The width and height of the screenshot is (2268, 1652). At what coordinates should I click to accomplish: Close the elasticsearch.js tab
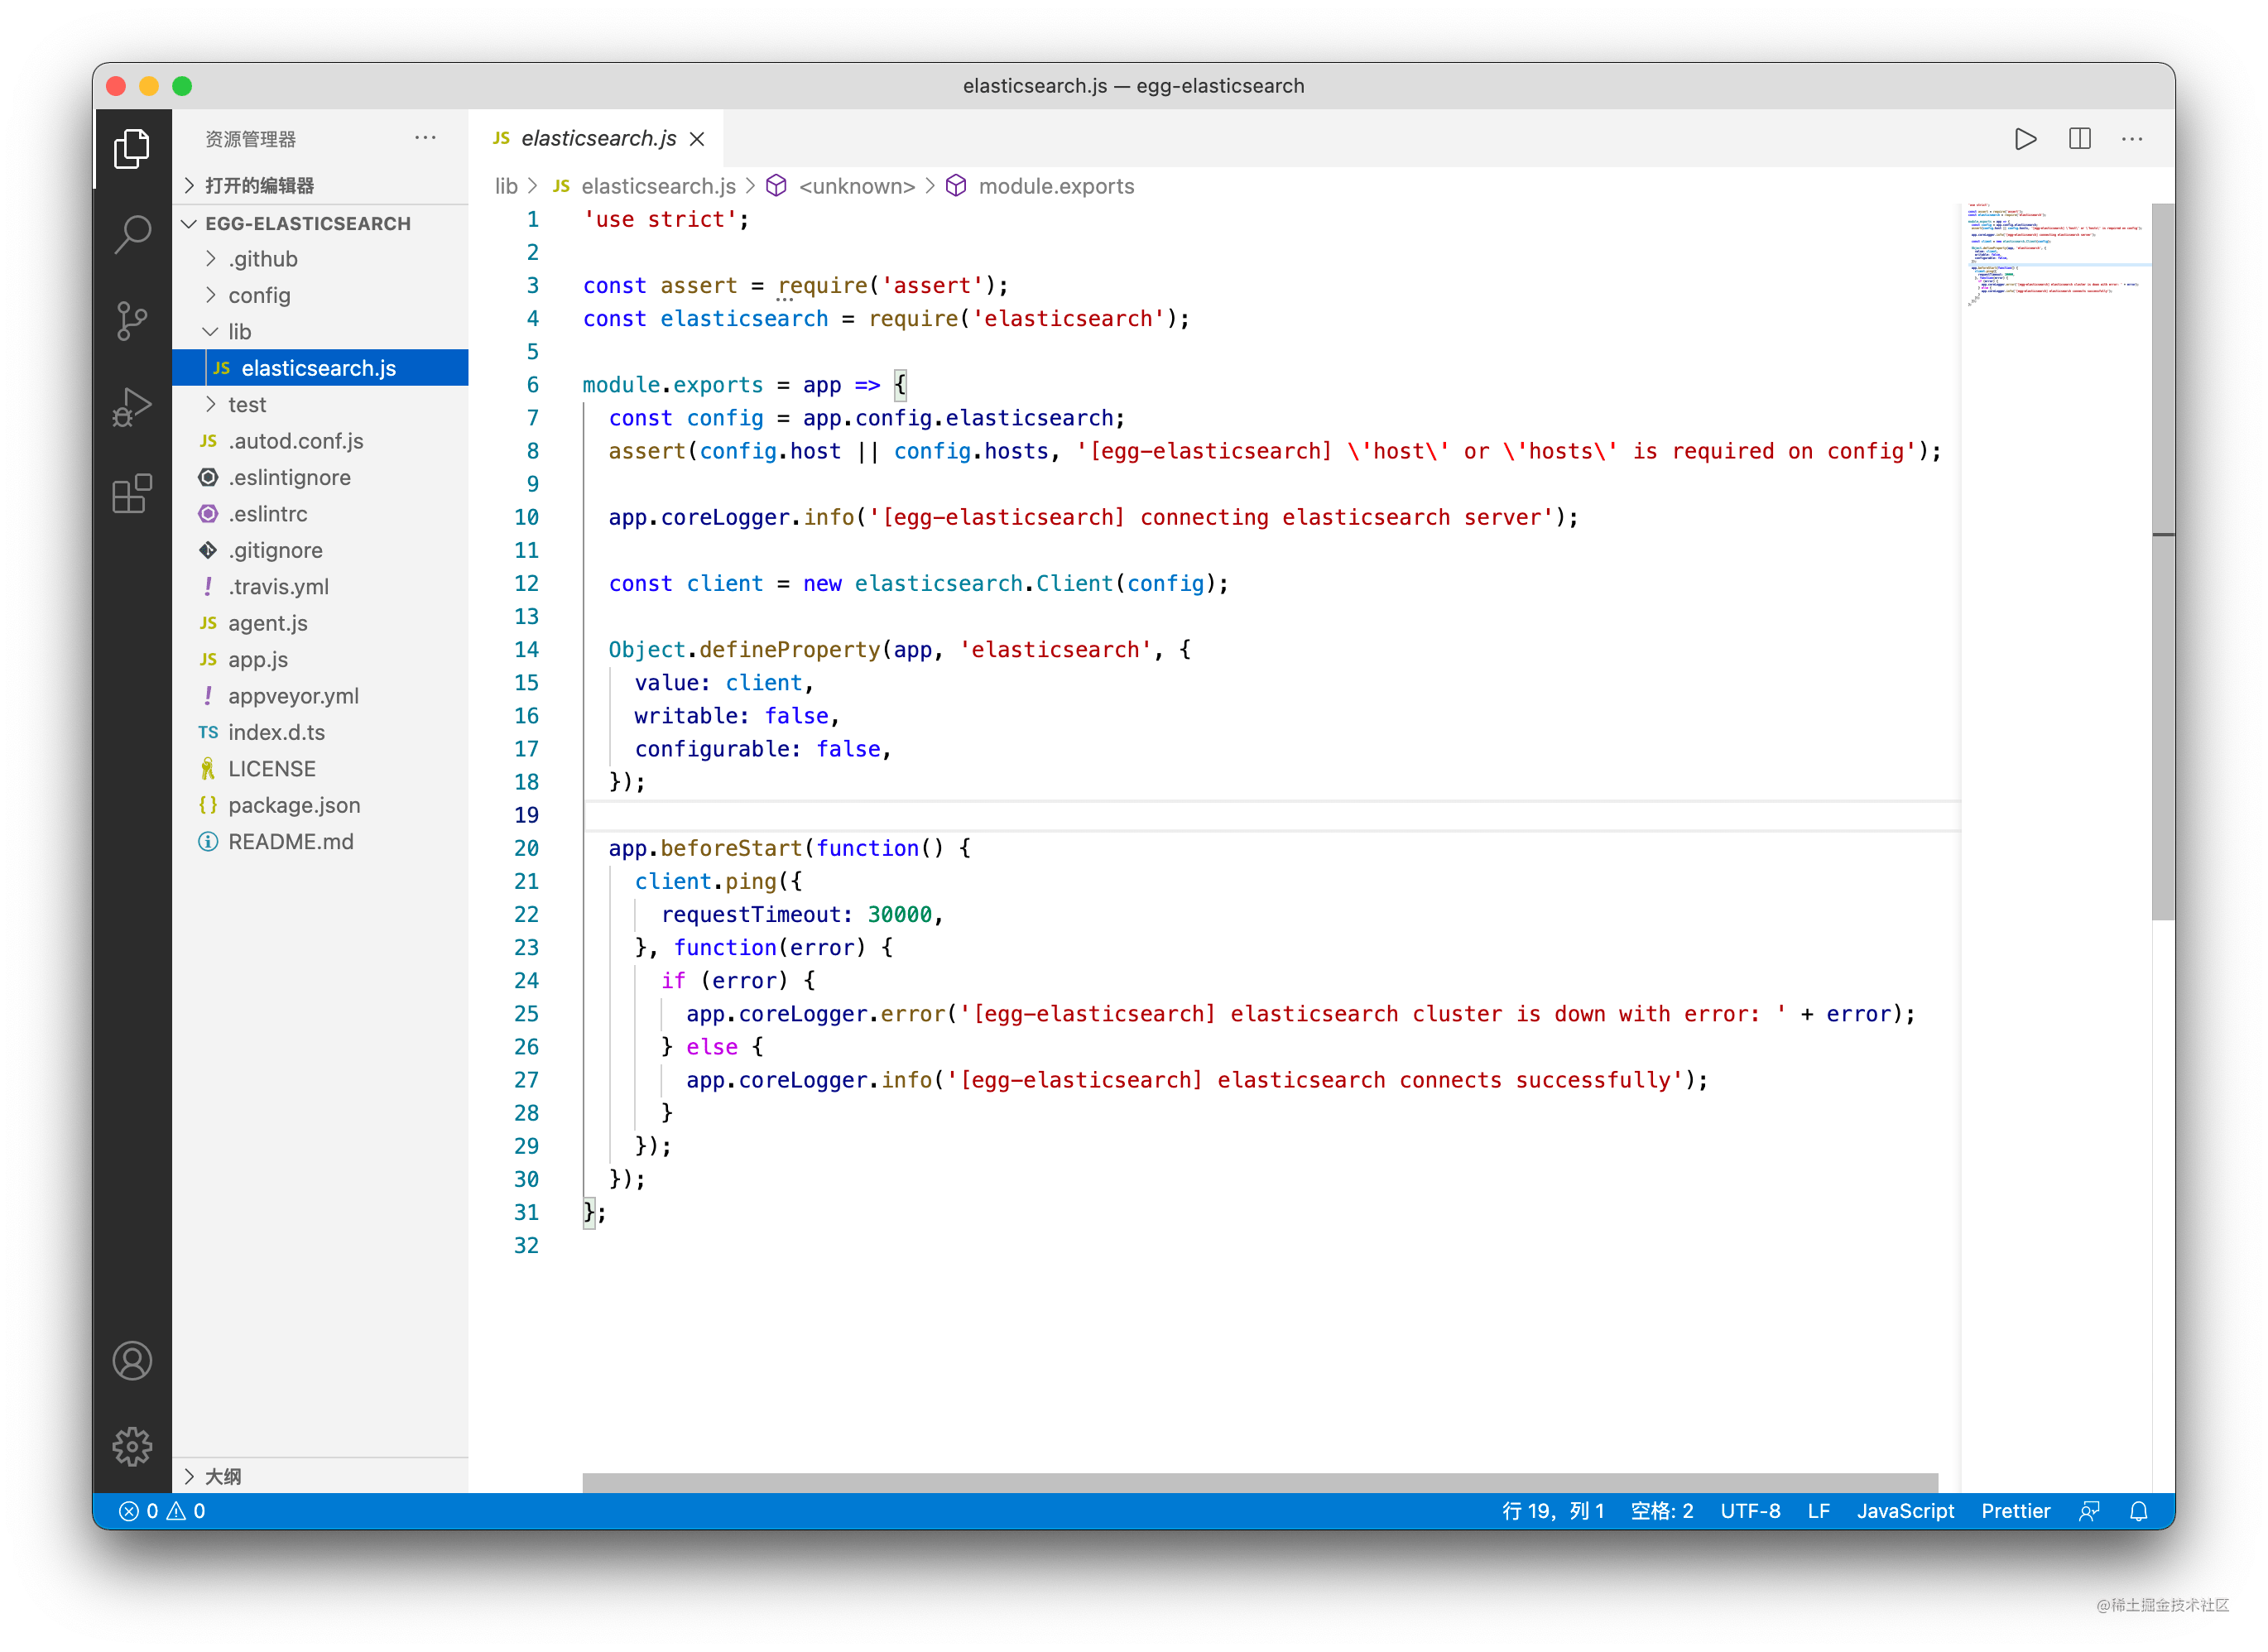click(697, 139)
